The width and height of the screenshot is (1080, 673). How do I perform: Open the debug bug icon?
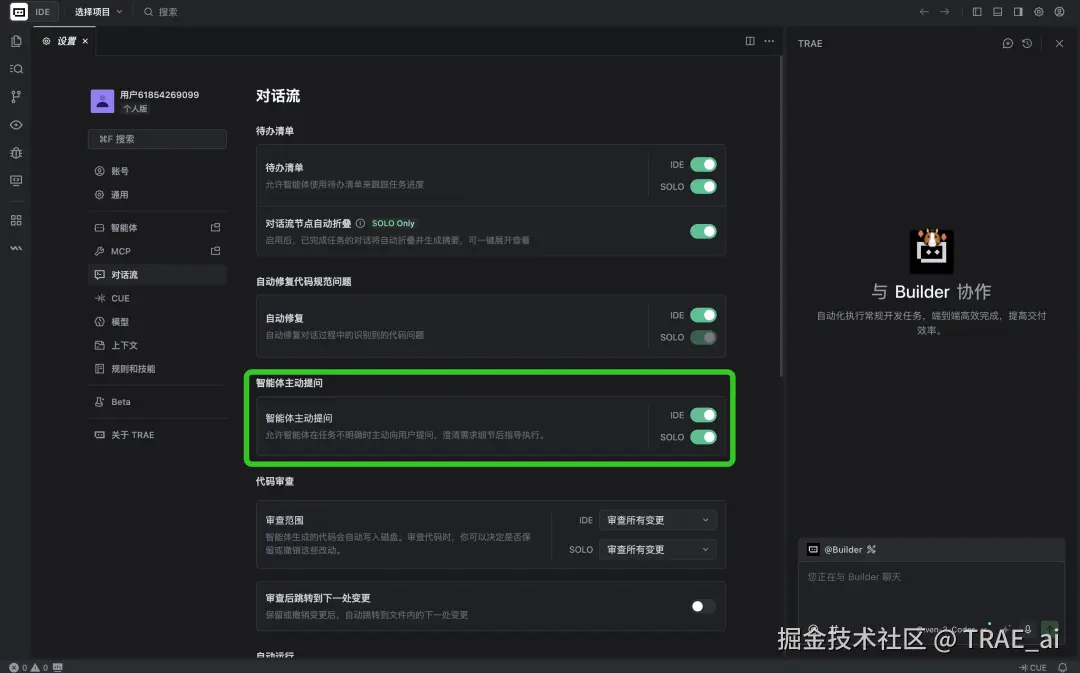[x=16, y=153]
